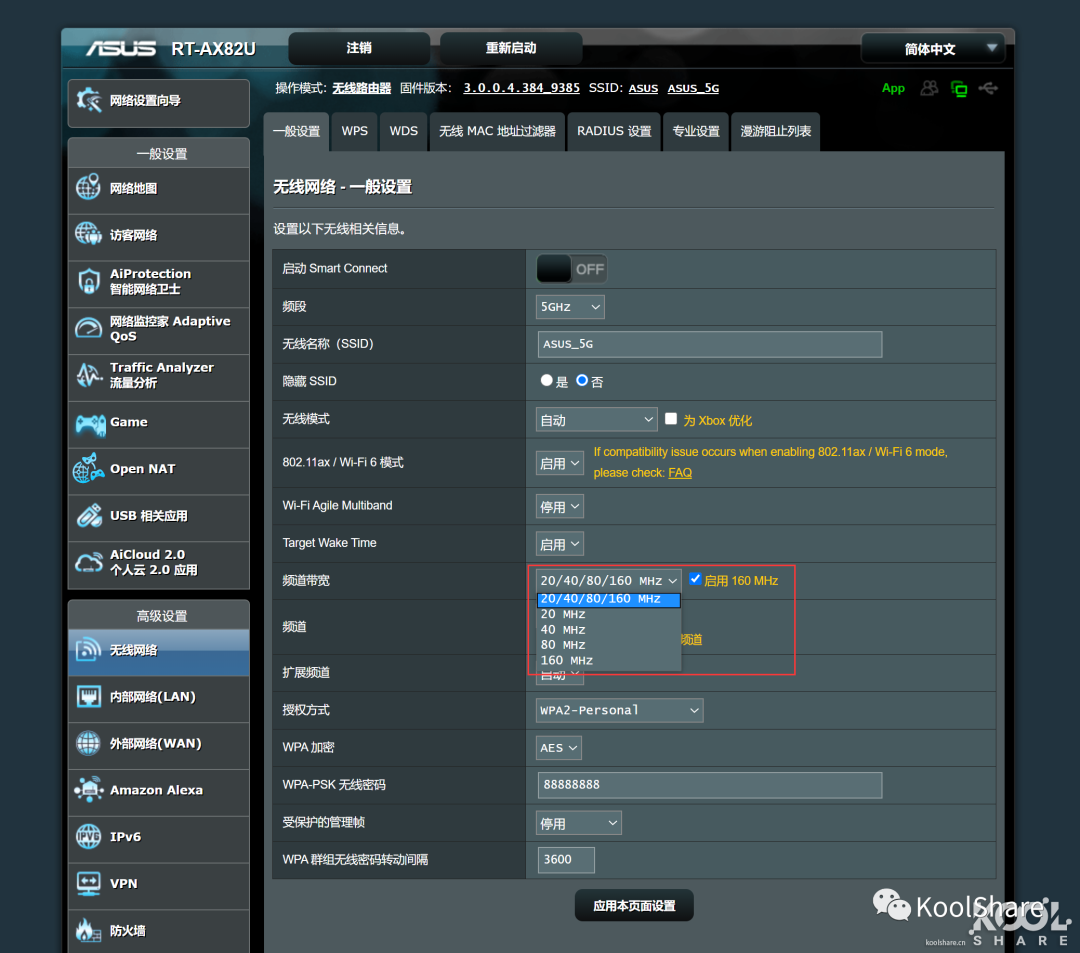Click the green network clients status icon
This screenshot has width=1080, height=953.
click(959, 88)
